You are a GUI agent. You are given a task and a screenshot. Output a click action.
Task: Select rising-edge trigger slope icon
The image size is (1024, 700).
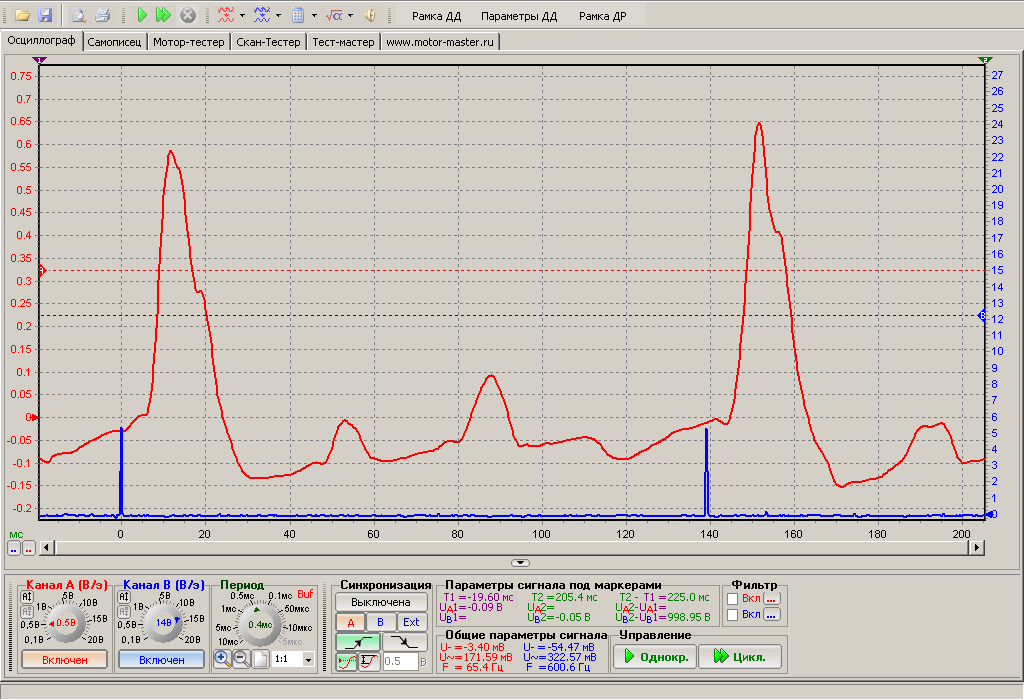coord(358,643)
